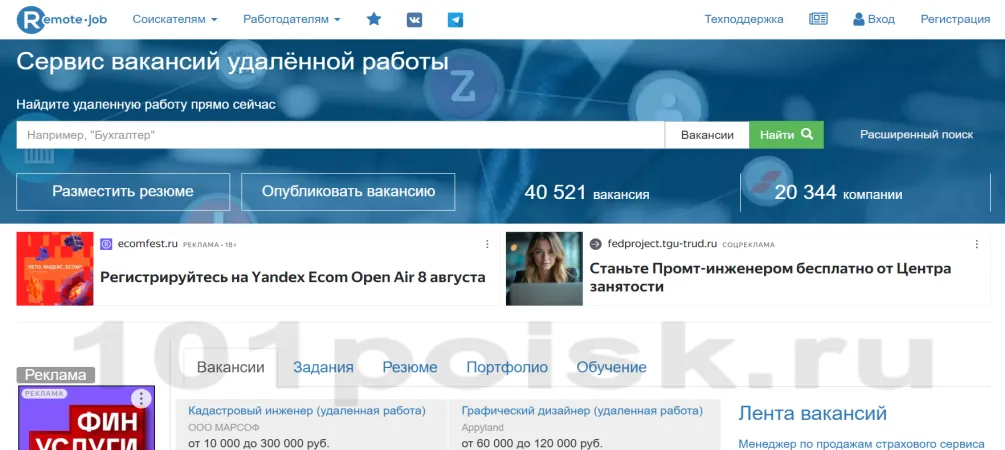The width and height of the screenshot is (1005, 450).
Task: Switch to the Вакансии tab
Action: click(x=231, y=367)
